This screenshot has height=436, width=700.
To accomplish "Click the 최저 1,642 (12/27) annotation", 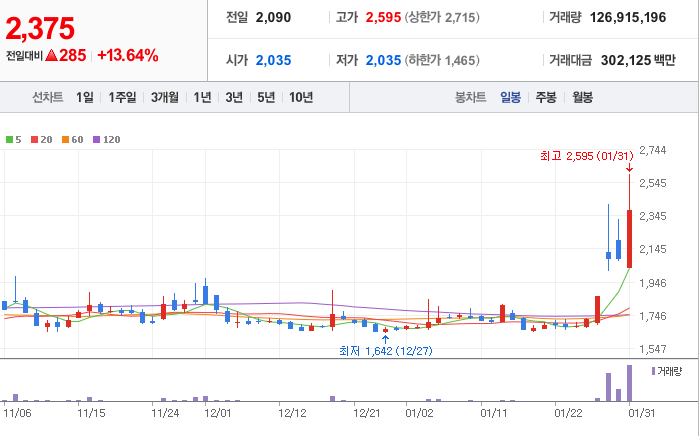I will pos(386,351).
